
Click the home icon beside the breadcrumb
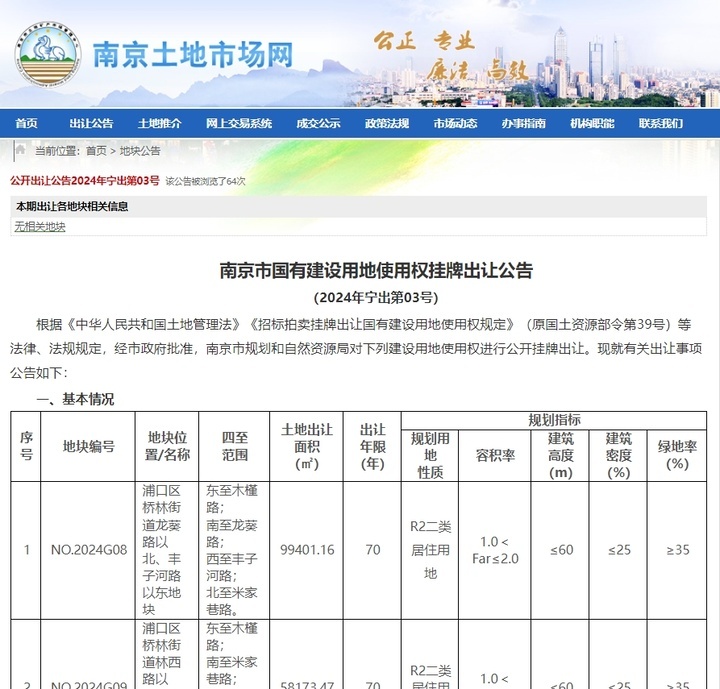point(20,150)
